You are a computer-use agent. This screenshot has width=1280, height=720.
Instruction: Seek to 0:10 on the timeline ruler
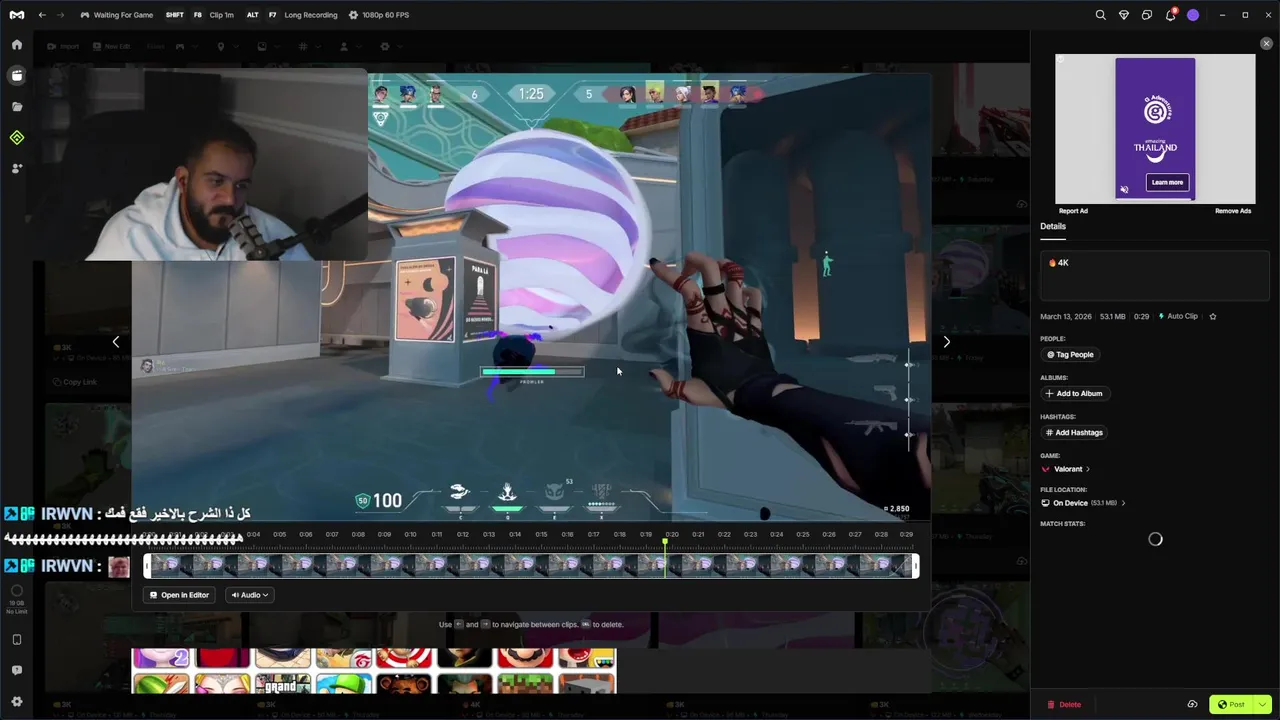(x=410, y=534)
